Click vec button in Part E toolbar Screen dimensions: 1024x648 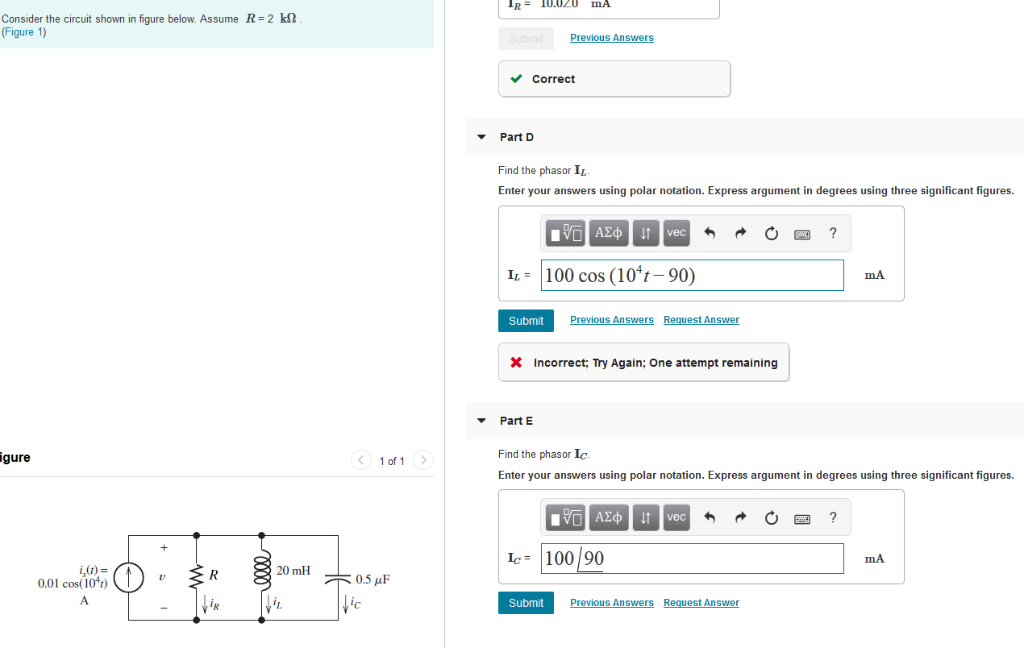pos(677,518)
